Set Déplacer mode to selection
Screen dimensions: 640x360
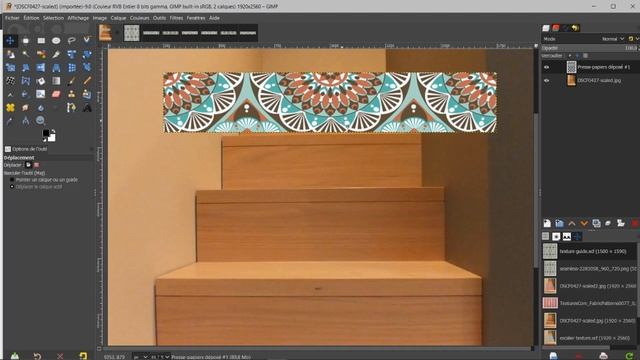point(36,165)
